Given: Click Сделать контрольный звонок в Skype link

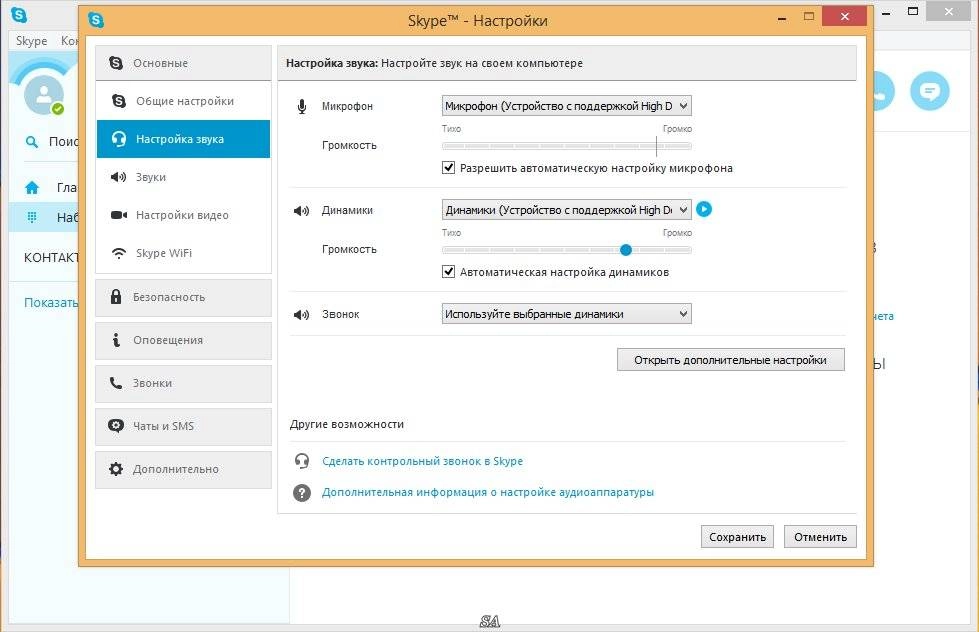Looking at the screenshot, I should (422, 461).
